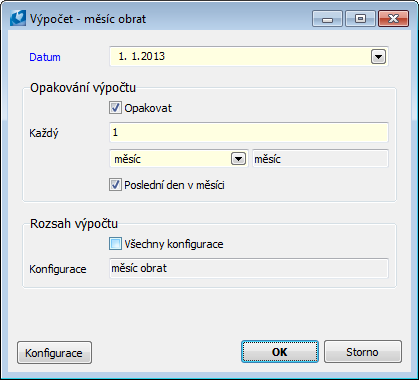The width and height of the screenshot is (419, 380).
Task: Open the Datum calendar dropdown arrow
Action: pyautogui.click(x=378, y=57)
